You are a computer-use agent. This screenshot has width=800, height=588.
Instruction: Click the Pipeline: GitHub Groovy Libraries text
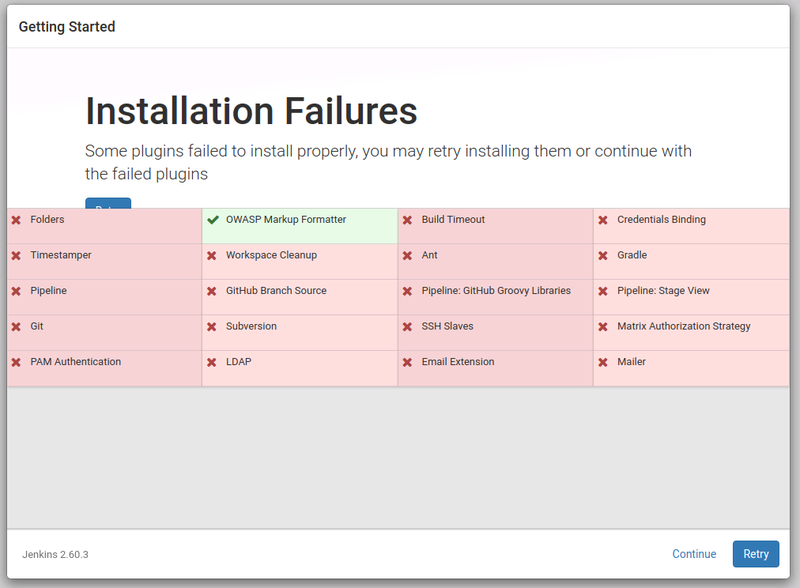tap(496, 290)
